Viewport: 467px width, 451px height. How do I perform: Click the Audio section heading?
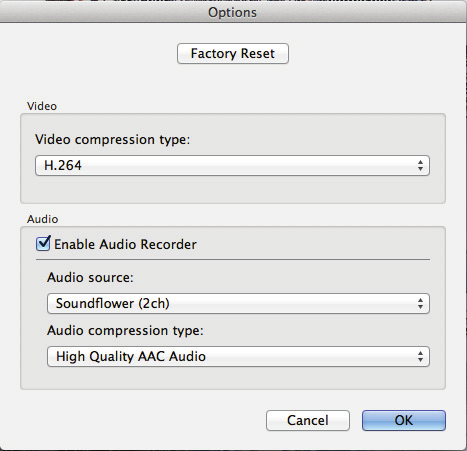point(43,219)
